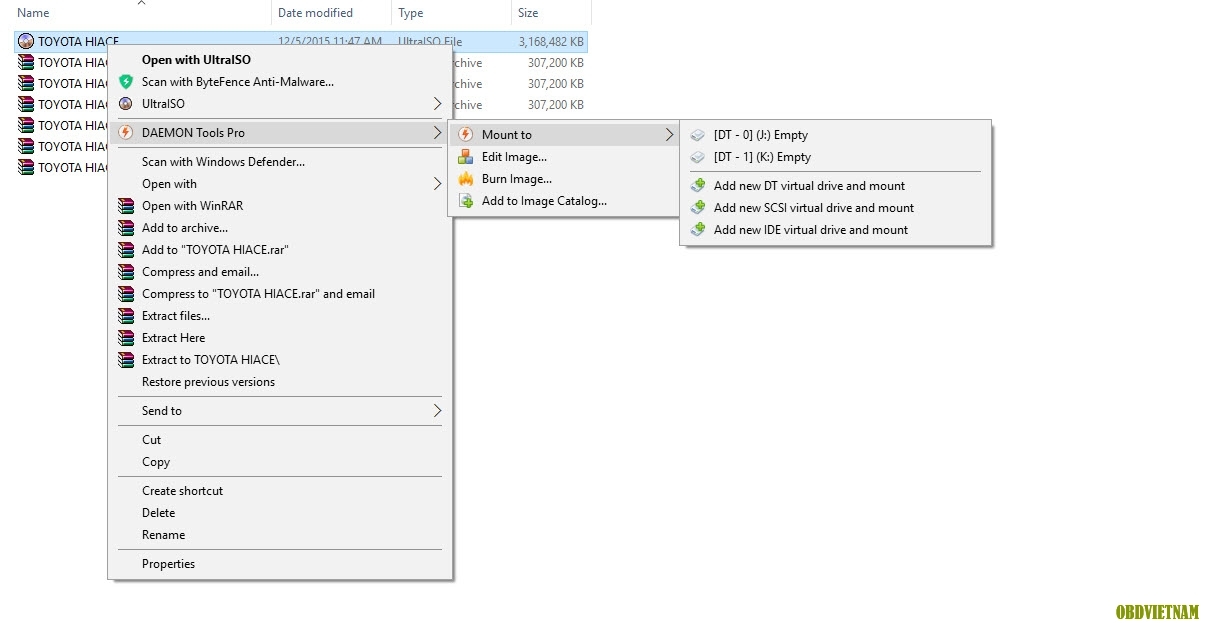This screenshot has width=1206, height=623.
Task: Click the WinRAR icon beside Open with WinRAR
Action: tap(126, 206)
